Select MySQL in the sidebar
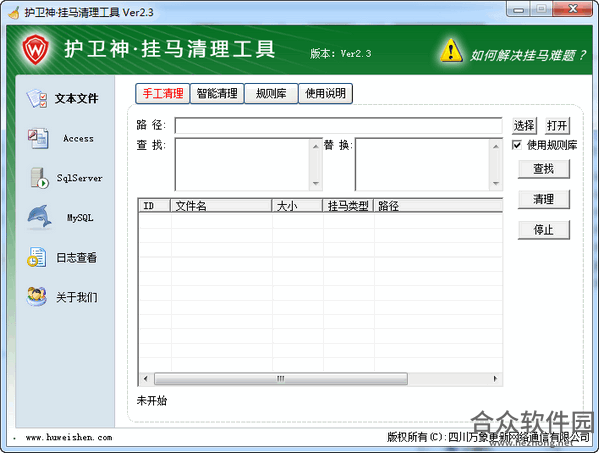The height and width of the screenshot is (453, 599). 80,218
